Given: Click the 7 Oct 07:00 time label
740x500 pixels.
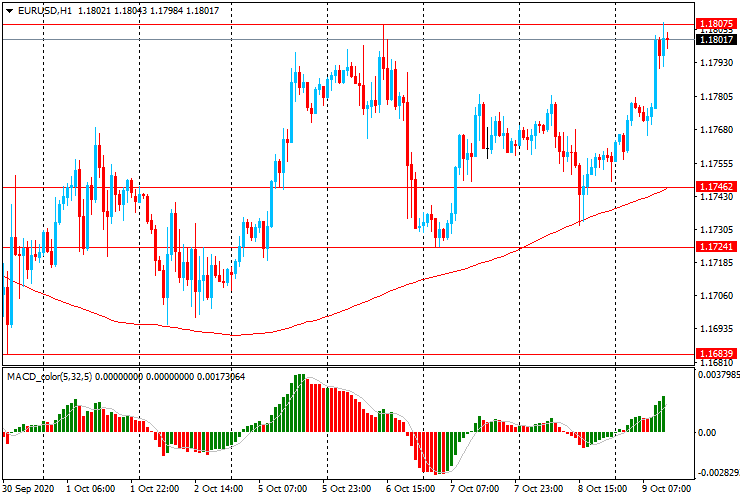Looking at the screenshot, I should point(474,489).
